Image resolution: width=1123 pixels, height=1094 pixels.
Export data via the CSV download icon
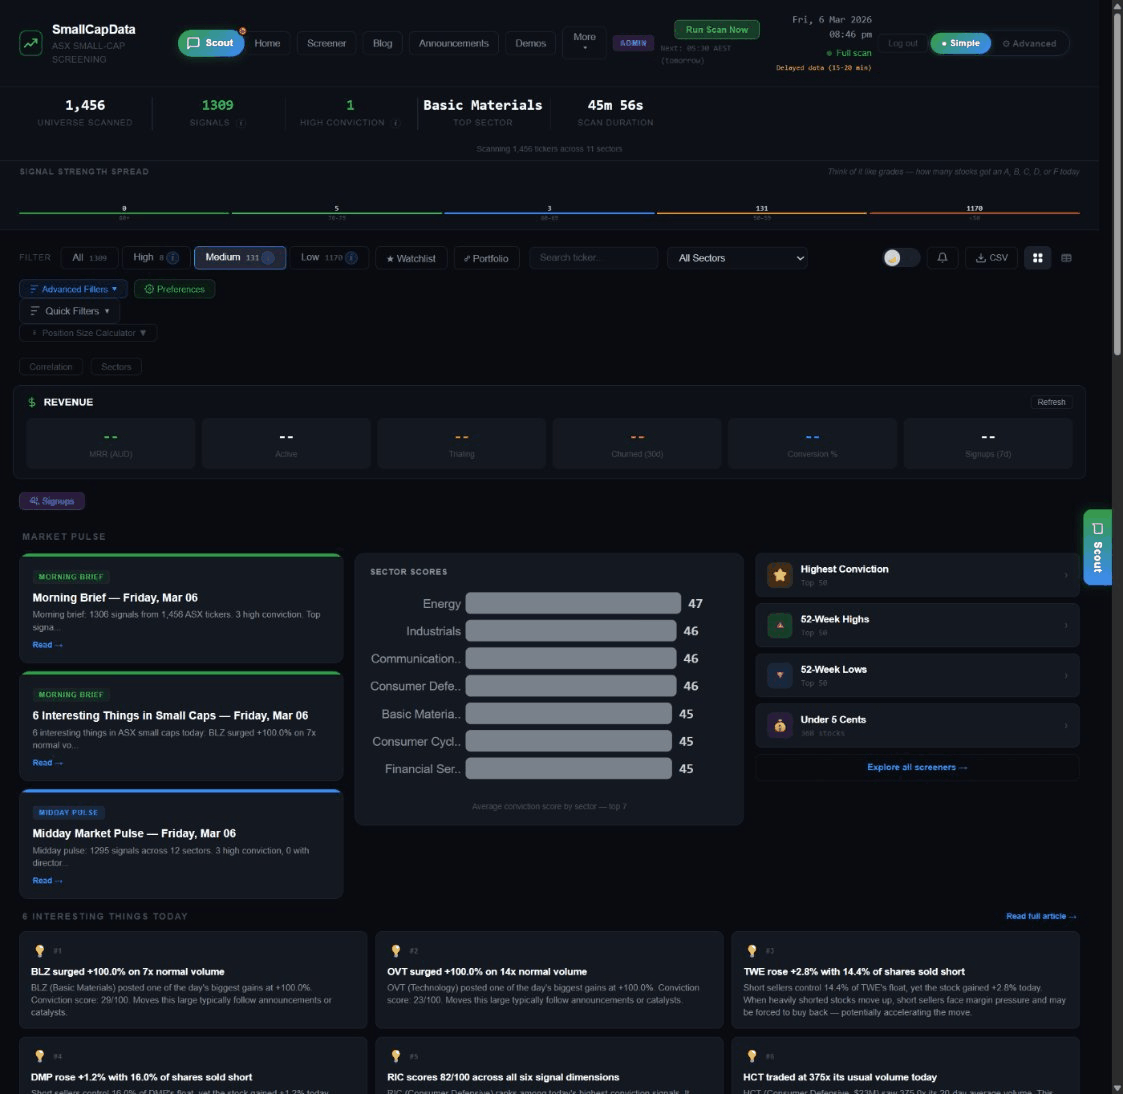click(991, 258)
